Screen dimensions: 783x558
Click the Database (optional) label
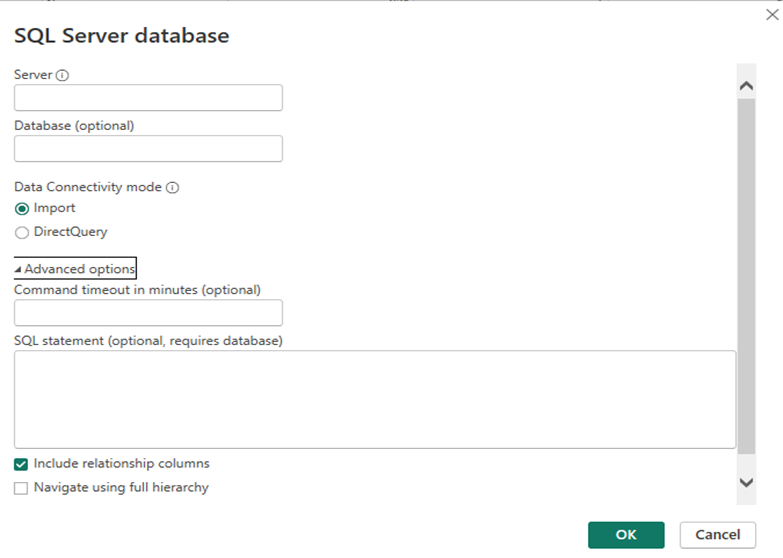click(x=74, y=126)
